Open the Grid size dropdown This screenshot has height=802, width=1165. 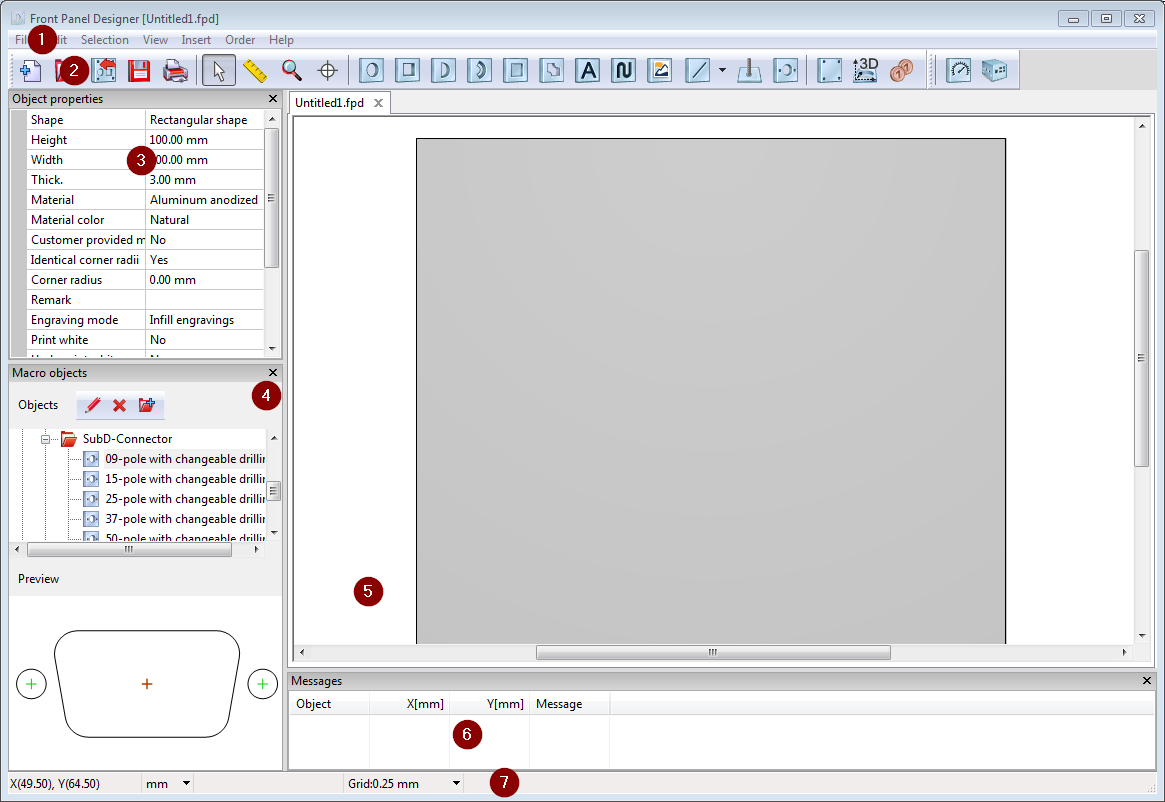pyautogui.click(x=457, y=783)
